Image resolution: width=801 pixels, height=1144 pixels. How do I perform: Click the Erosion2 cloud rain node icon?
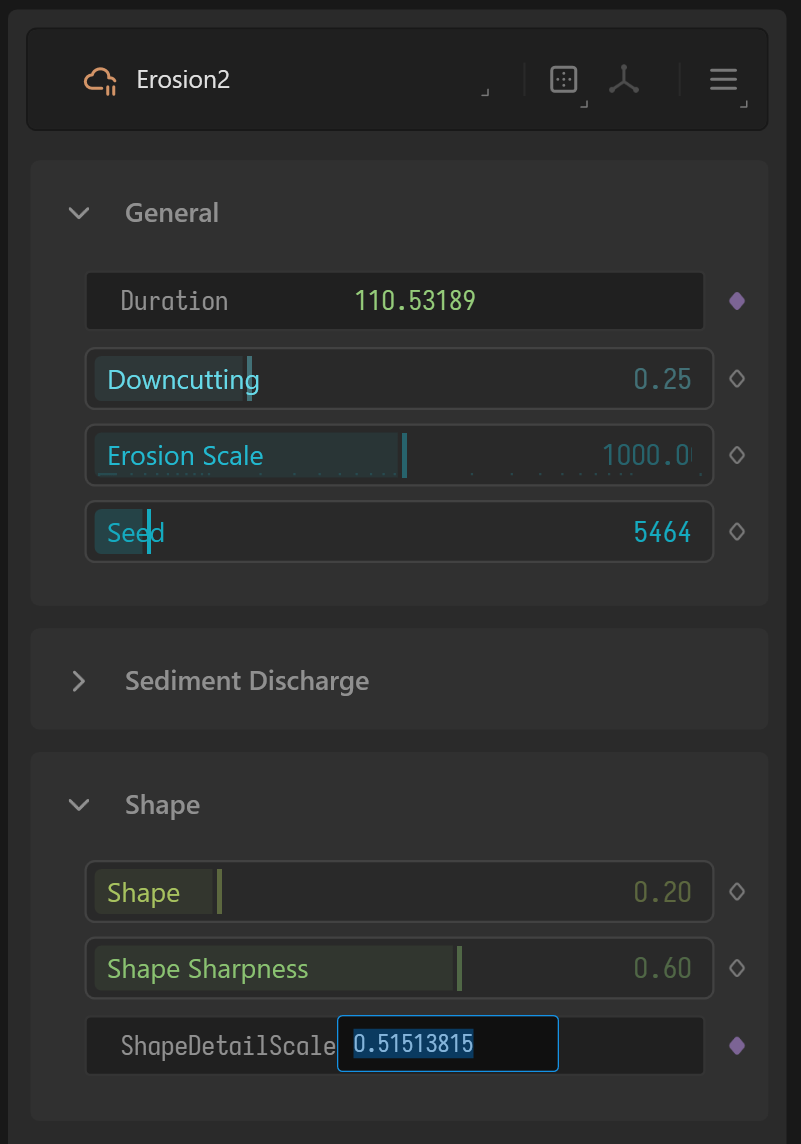(x=100, y=80)
